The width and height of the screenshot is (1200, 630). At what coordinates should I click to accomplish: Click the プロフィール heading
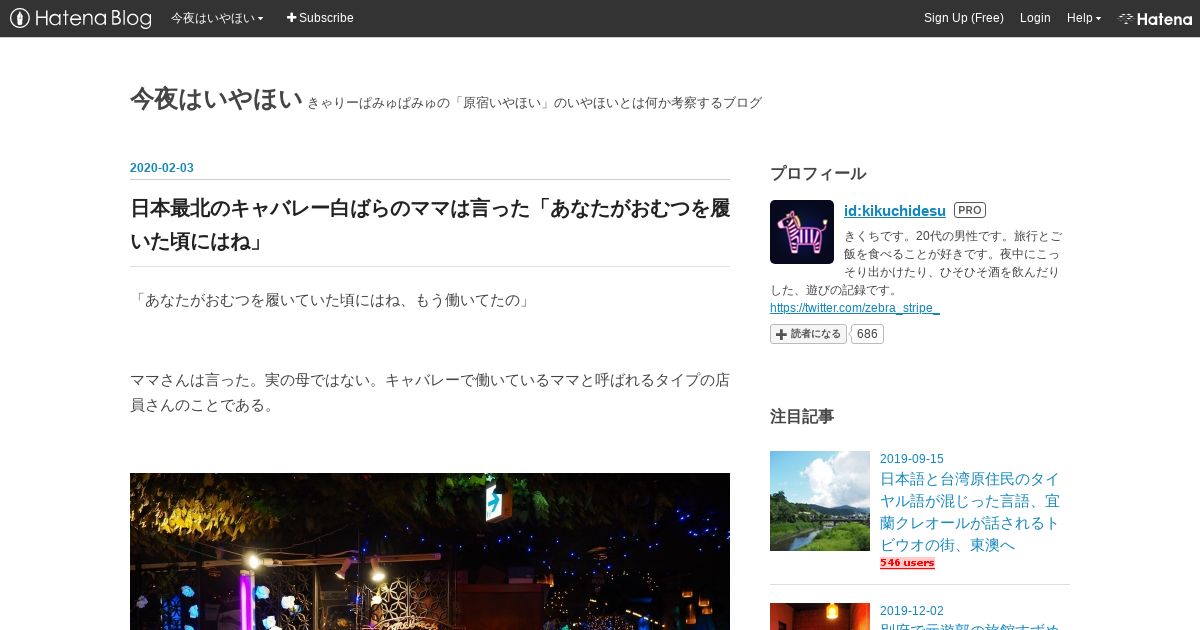coord(818,174)
